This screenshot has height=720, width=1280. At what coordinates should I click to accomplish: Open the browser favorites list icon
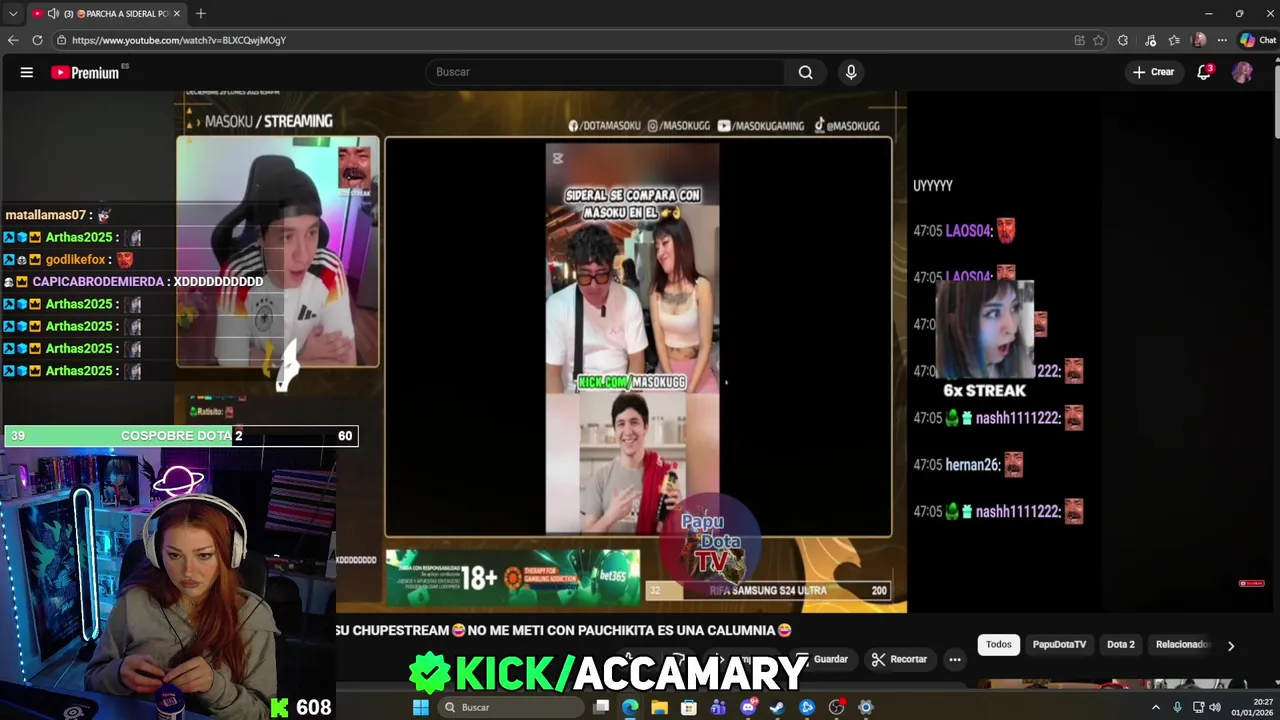click(x=1174, y=40)
